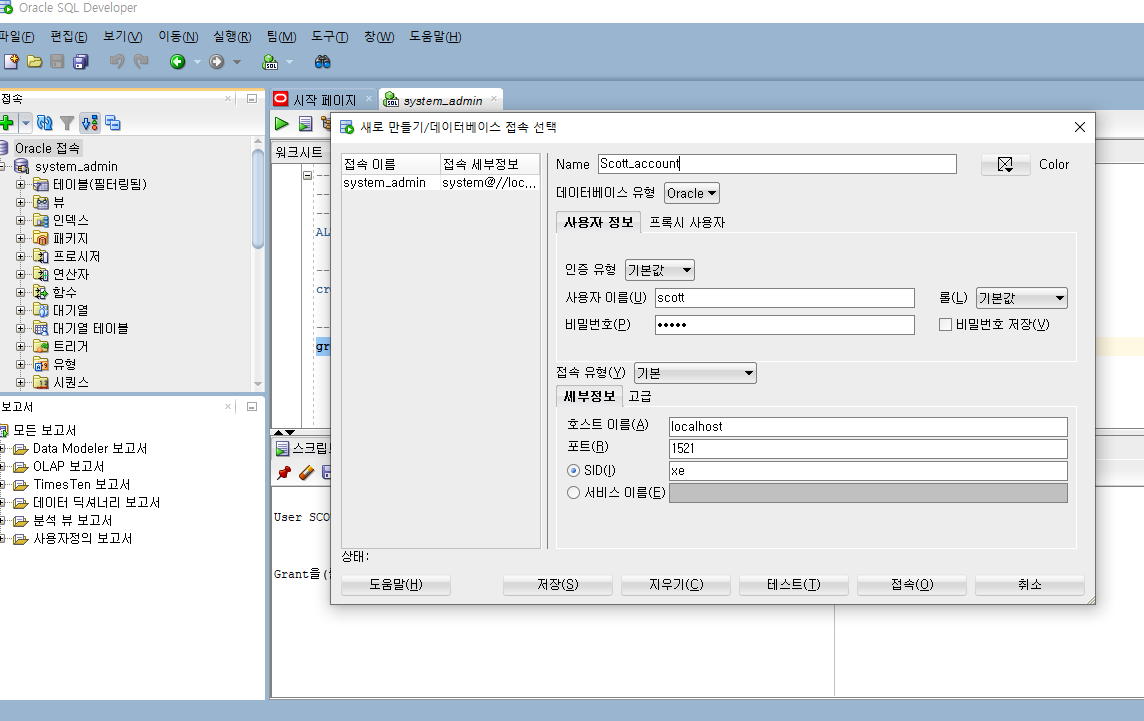Expand the 시퀀스 tree node
Image resolution: width=1144 pixels, height=721 pixels.
click(20, 382)
